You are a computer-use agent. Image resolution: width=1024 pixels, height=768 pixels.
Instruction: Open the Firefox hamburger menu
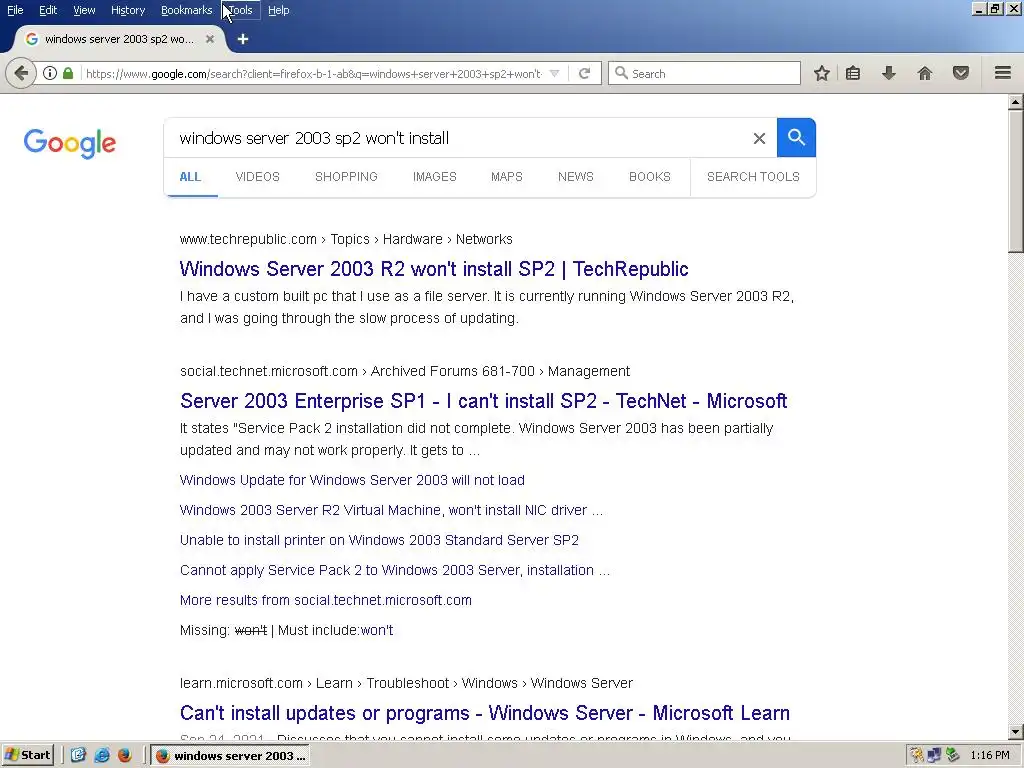pyautogui.click(x=1003, y=73)
